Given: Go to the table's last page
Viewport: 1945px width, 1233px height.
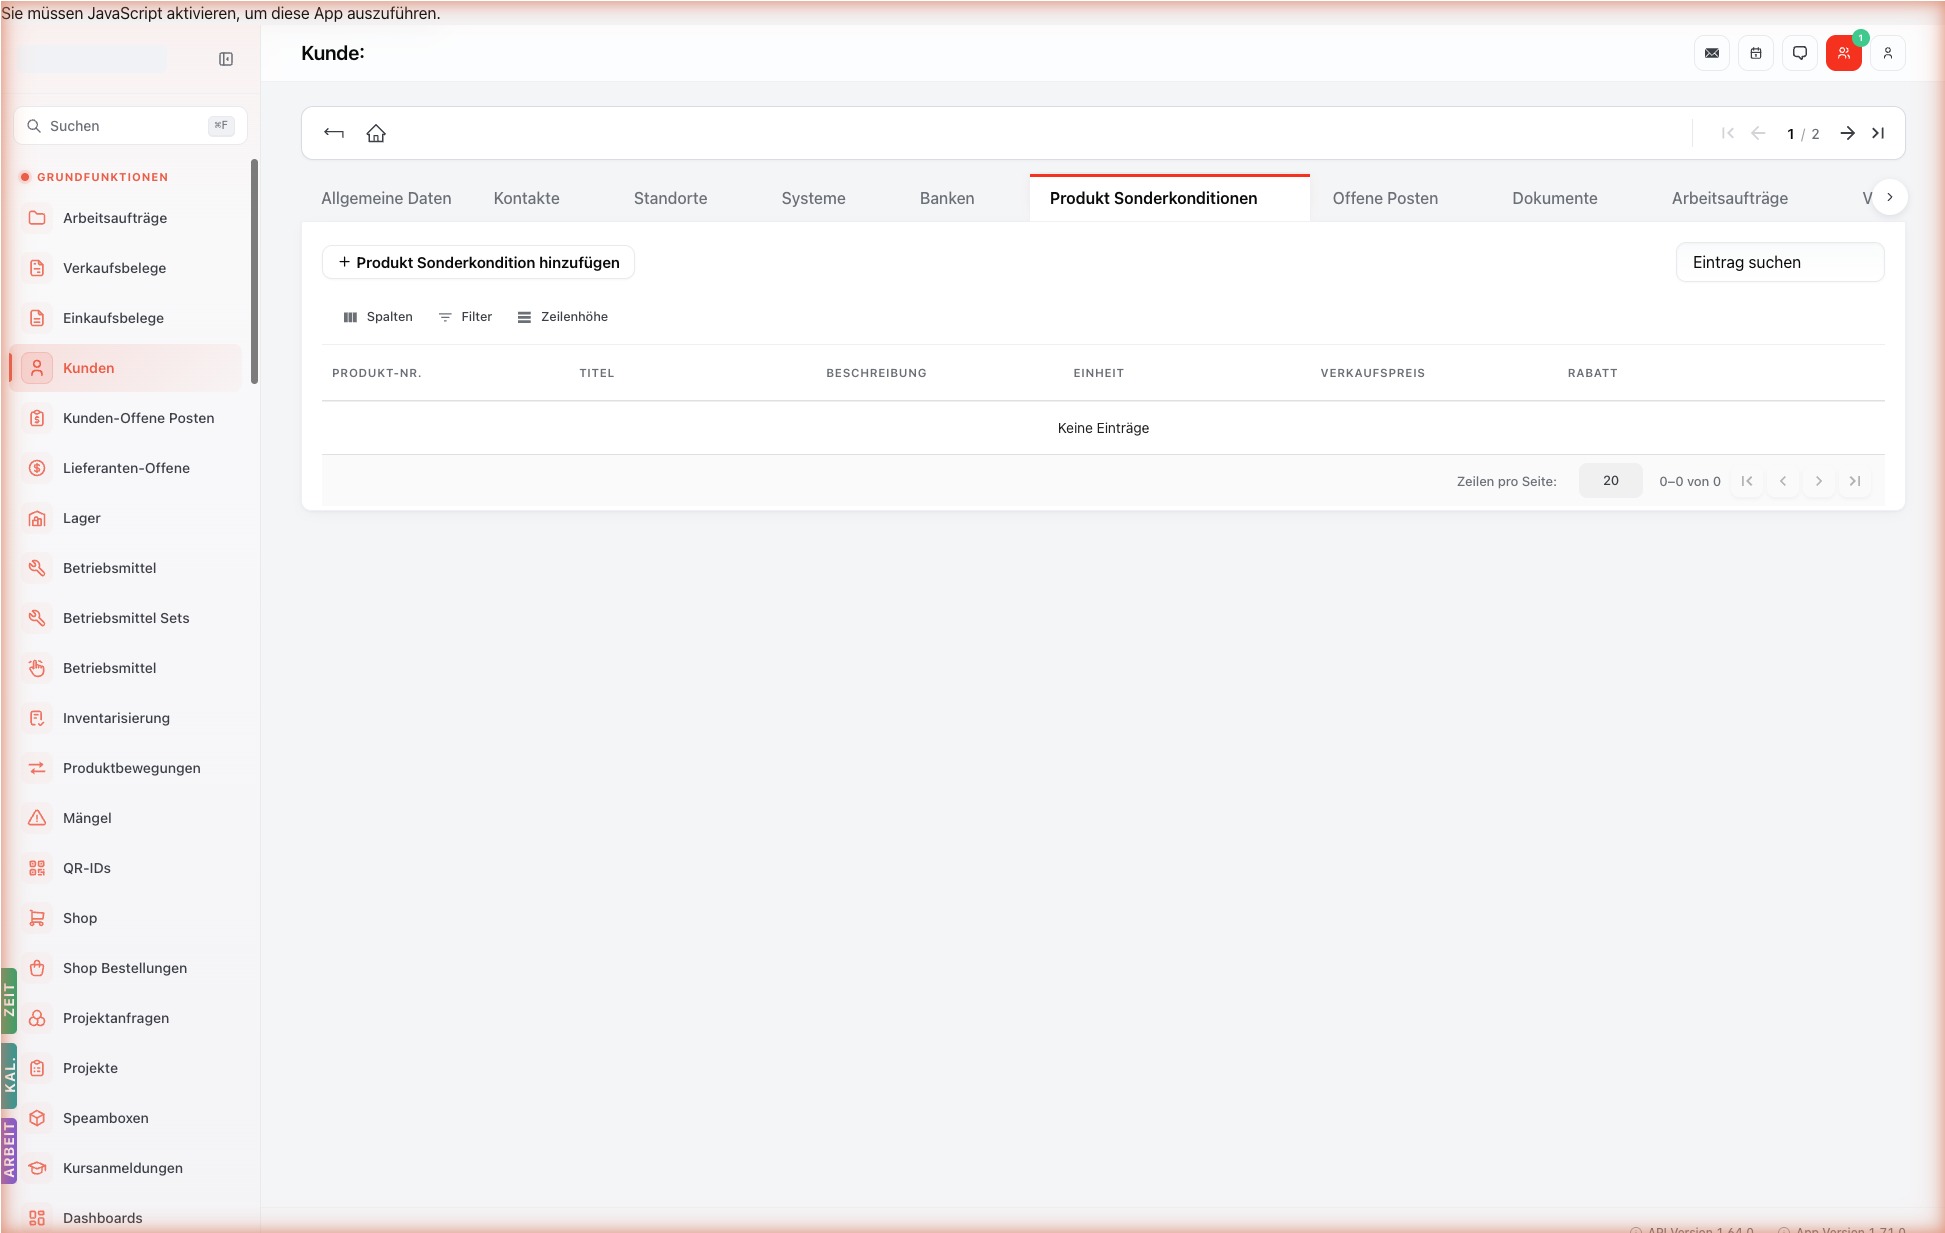Looking at the screenshot, I should [x=1854, y=481].
